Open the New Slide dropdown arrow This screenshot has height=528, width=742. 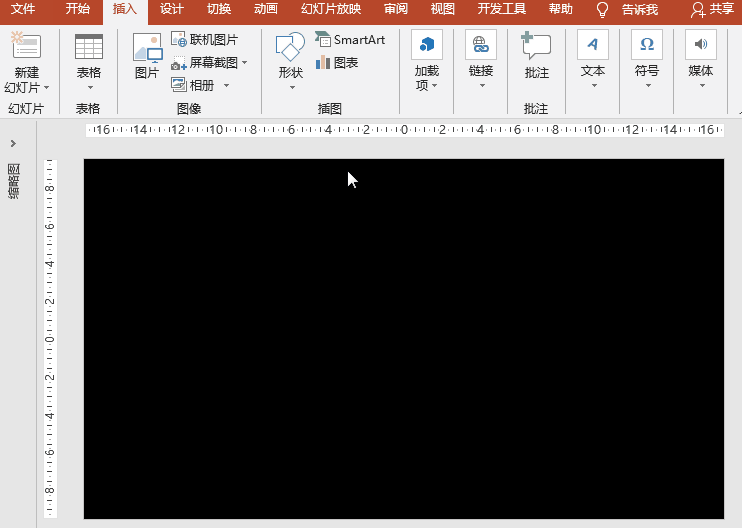tap(46, 88)
